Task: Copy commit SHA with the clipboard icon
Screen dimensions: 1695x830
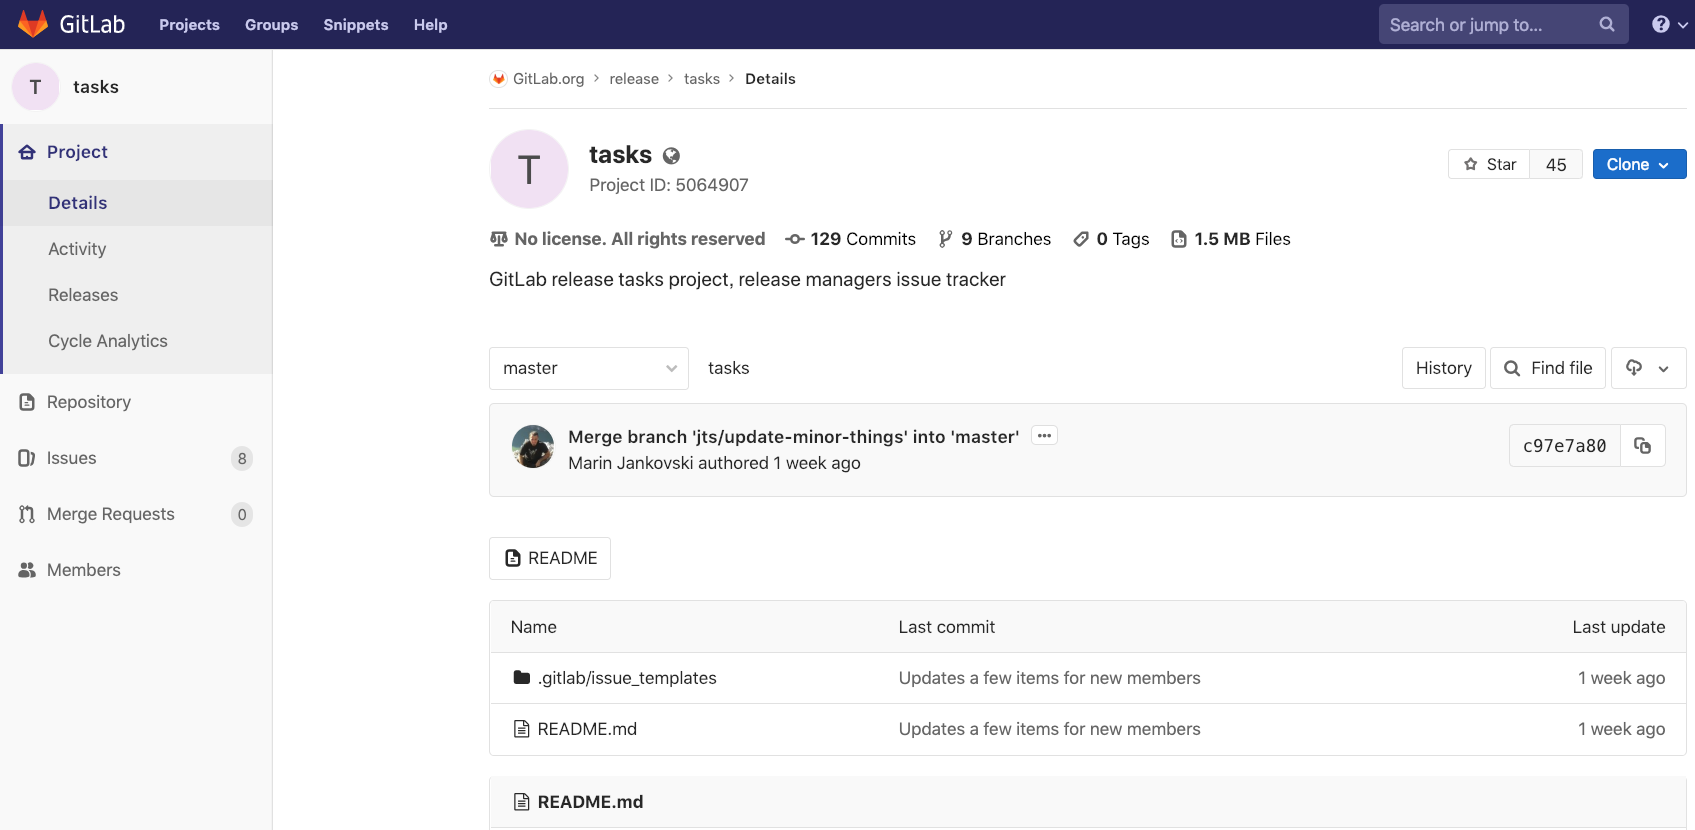Action: [1642, 446]
